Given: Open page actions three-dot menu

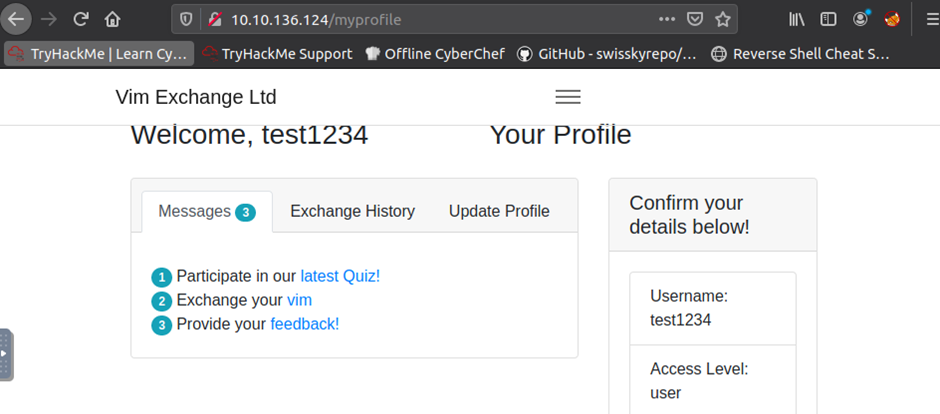Looking at the screenshot, I should (667, 19).
